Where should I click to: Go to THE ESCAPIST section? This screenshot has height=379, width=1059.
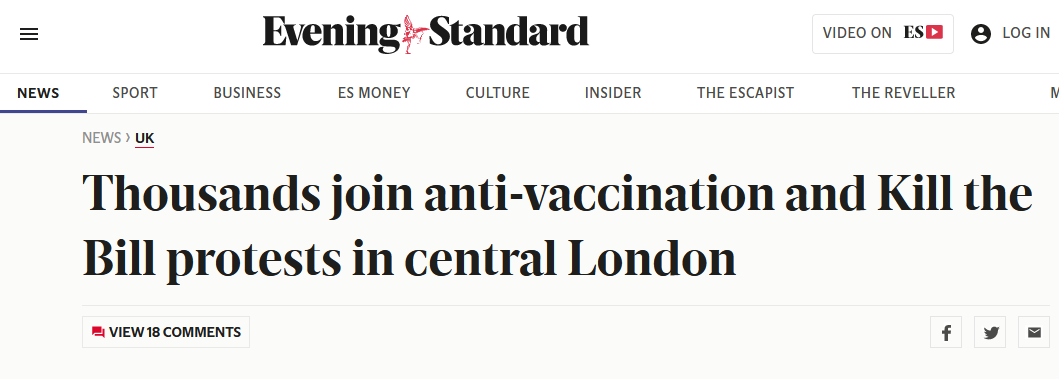coord(746,93)
